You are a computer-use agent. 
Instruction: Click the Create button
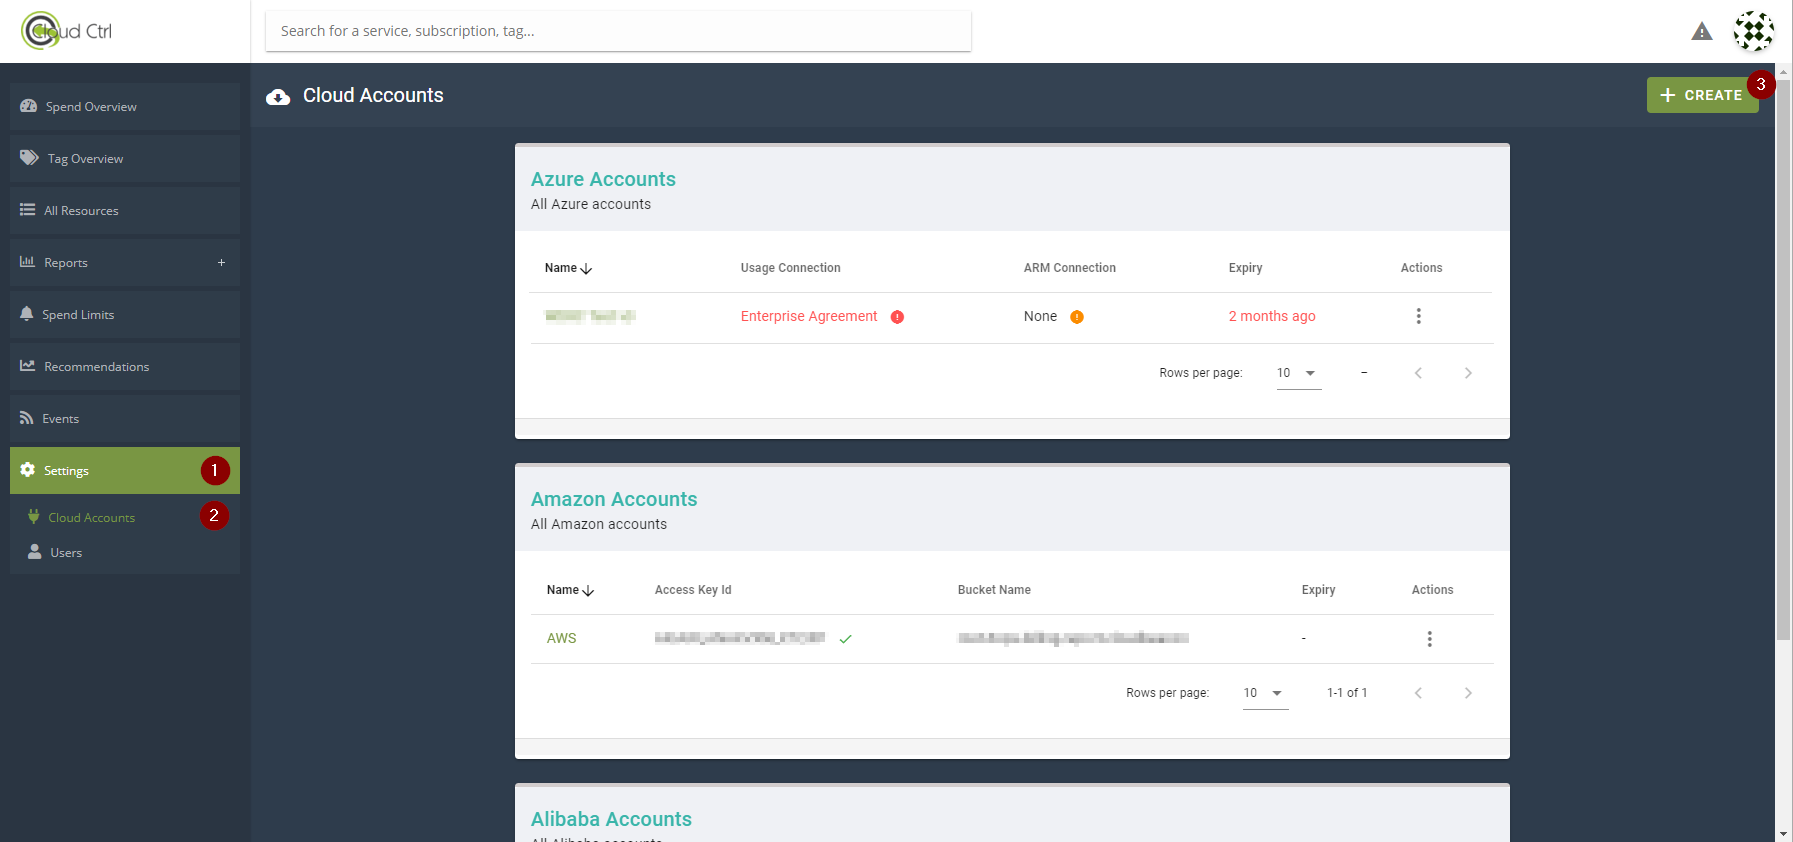click(1701, 95)
